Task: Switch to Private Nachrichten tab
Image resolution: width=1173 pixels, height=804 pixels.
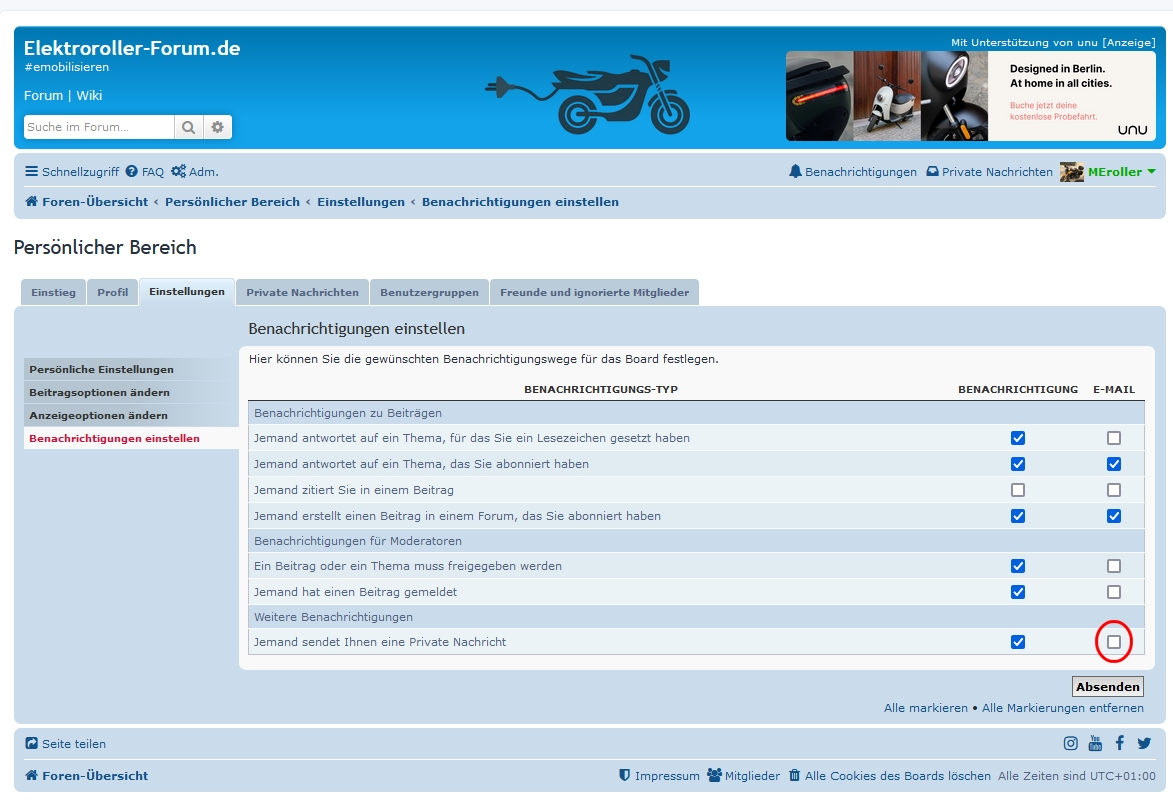Action: (302, 292)
